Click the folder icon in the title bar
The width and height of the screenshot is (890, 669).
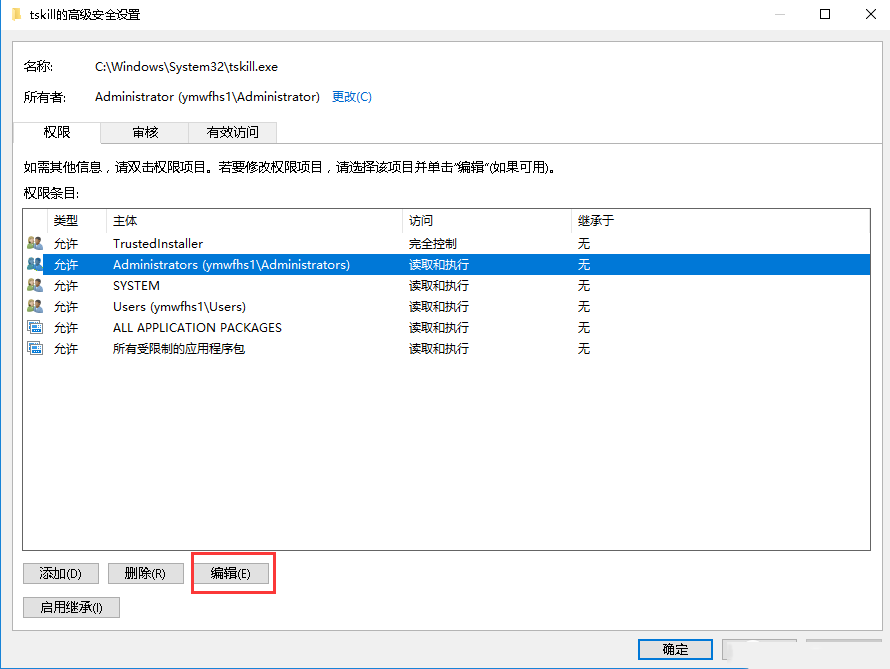(17, 14)
